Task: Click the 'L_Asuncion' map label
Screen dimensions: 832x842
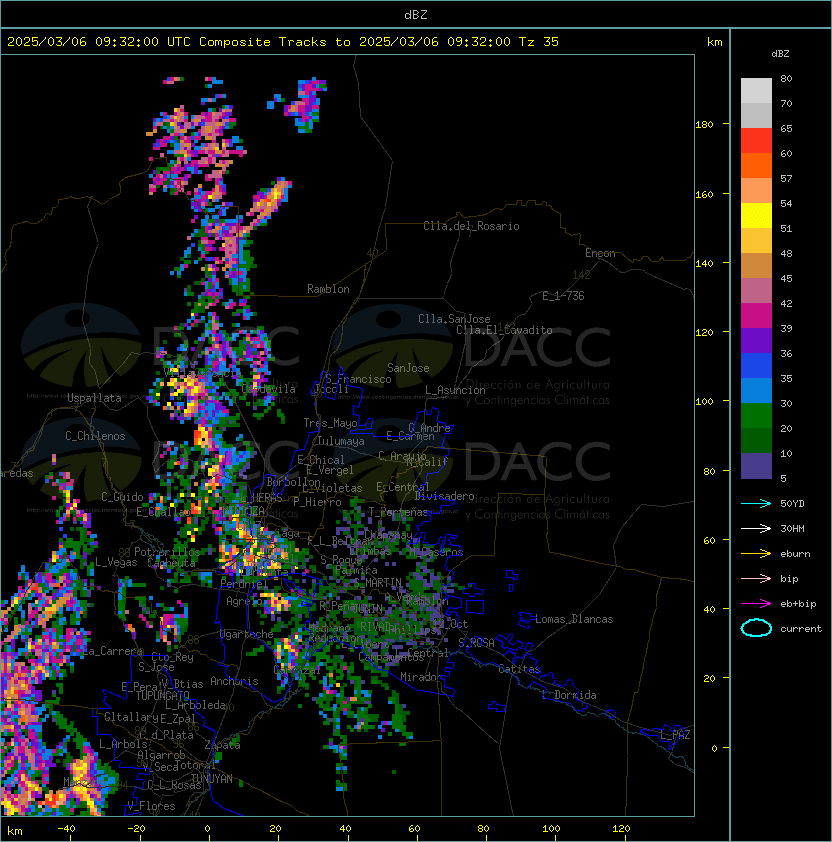Action: point(455,390)
